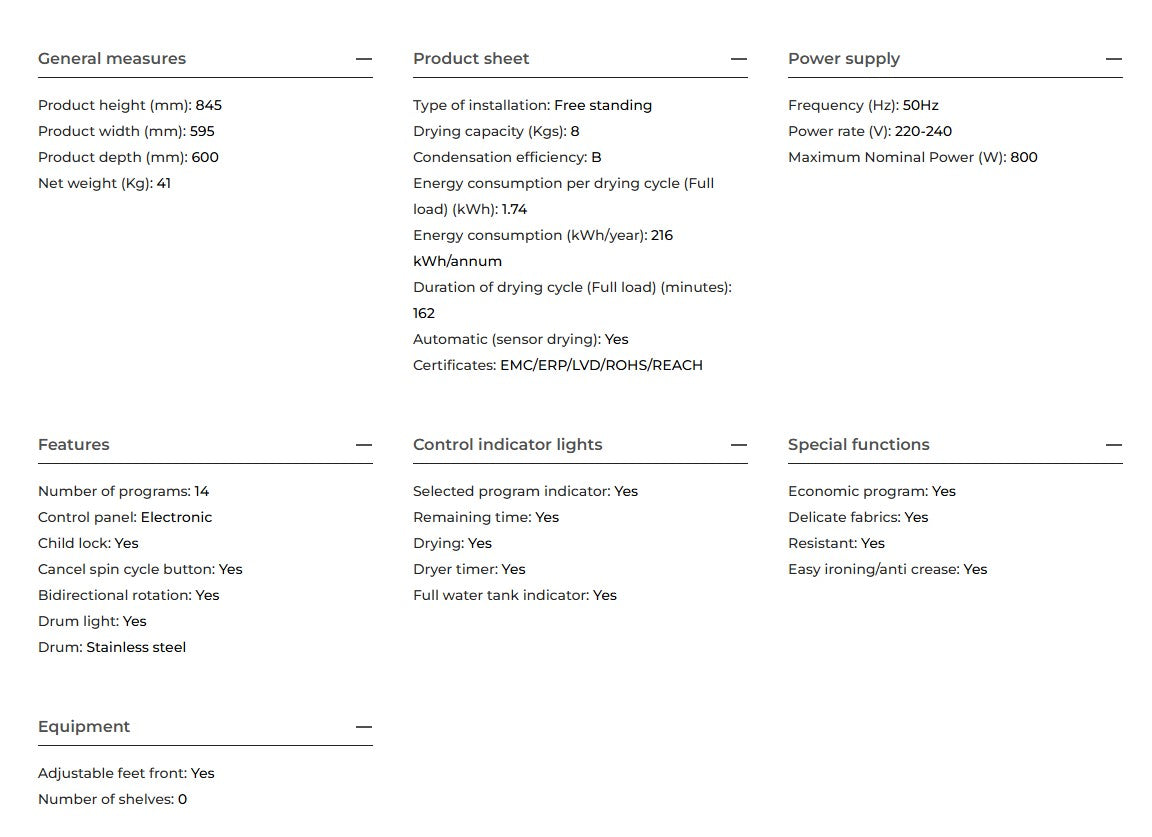The image size is (1152, 837).
Task: Click the General measures heading
Action: [112, 59]
